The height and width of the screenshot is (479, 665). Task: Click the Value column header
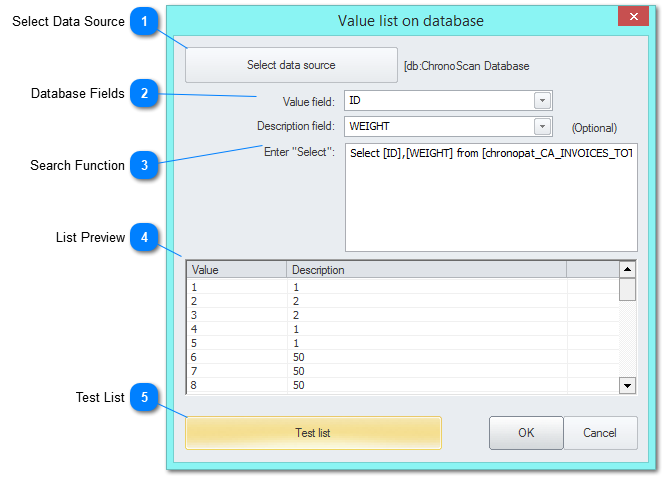237,270
